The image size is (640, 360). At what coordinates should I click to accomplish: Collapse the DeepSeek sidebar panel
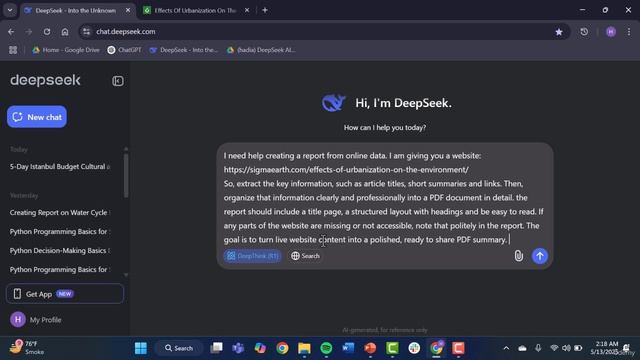118,81
